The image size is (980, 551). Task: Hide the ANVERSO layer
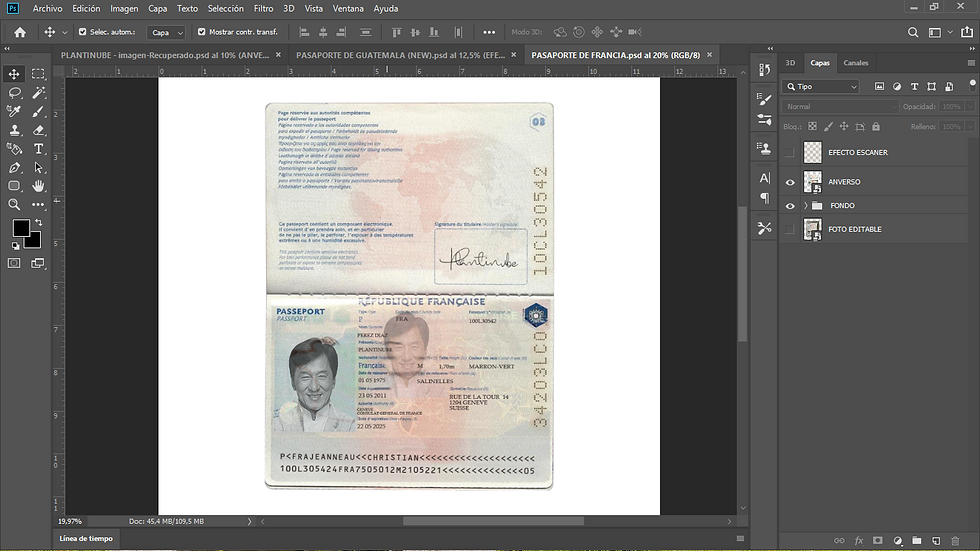pos(790,182)
